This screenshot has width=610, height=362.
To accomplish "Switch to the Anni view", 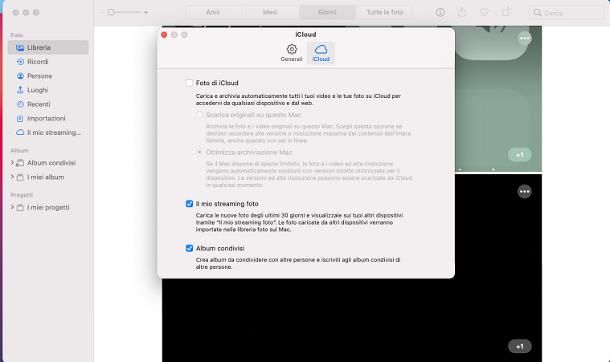I will coord(213,12).
